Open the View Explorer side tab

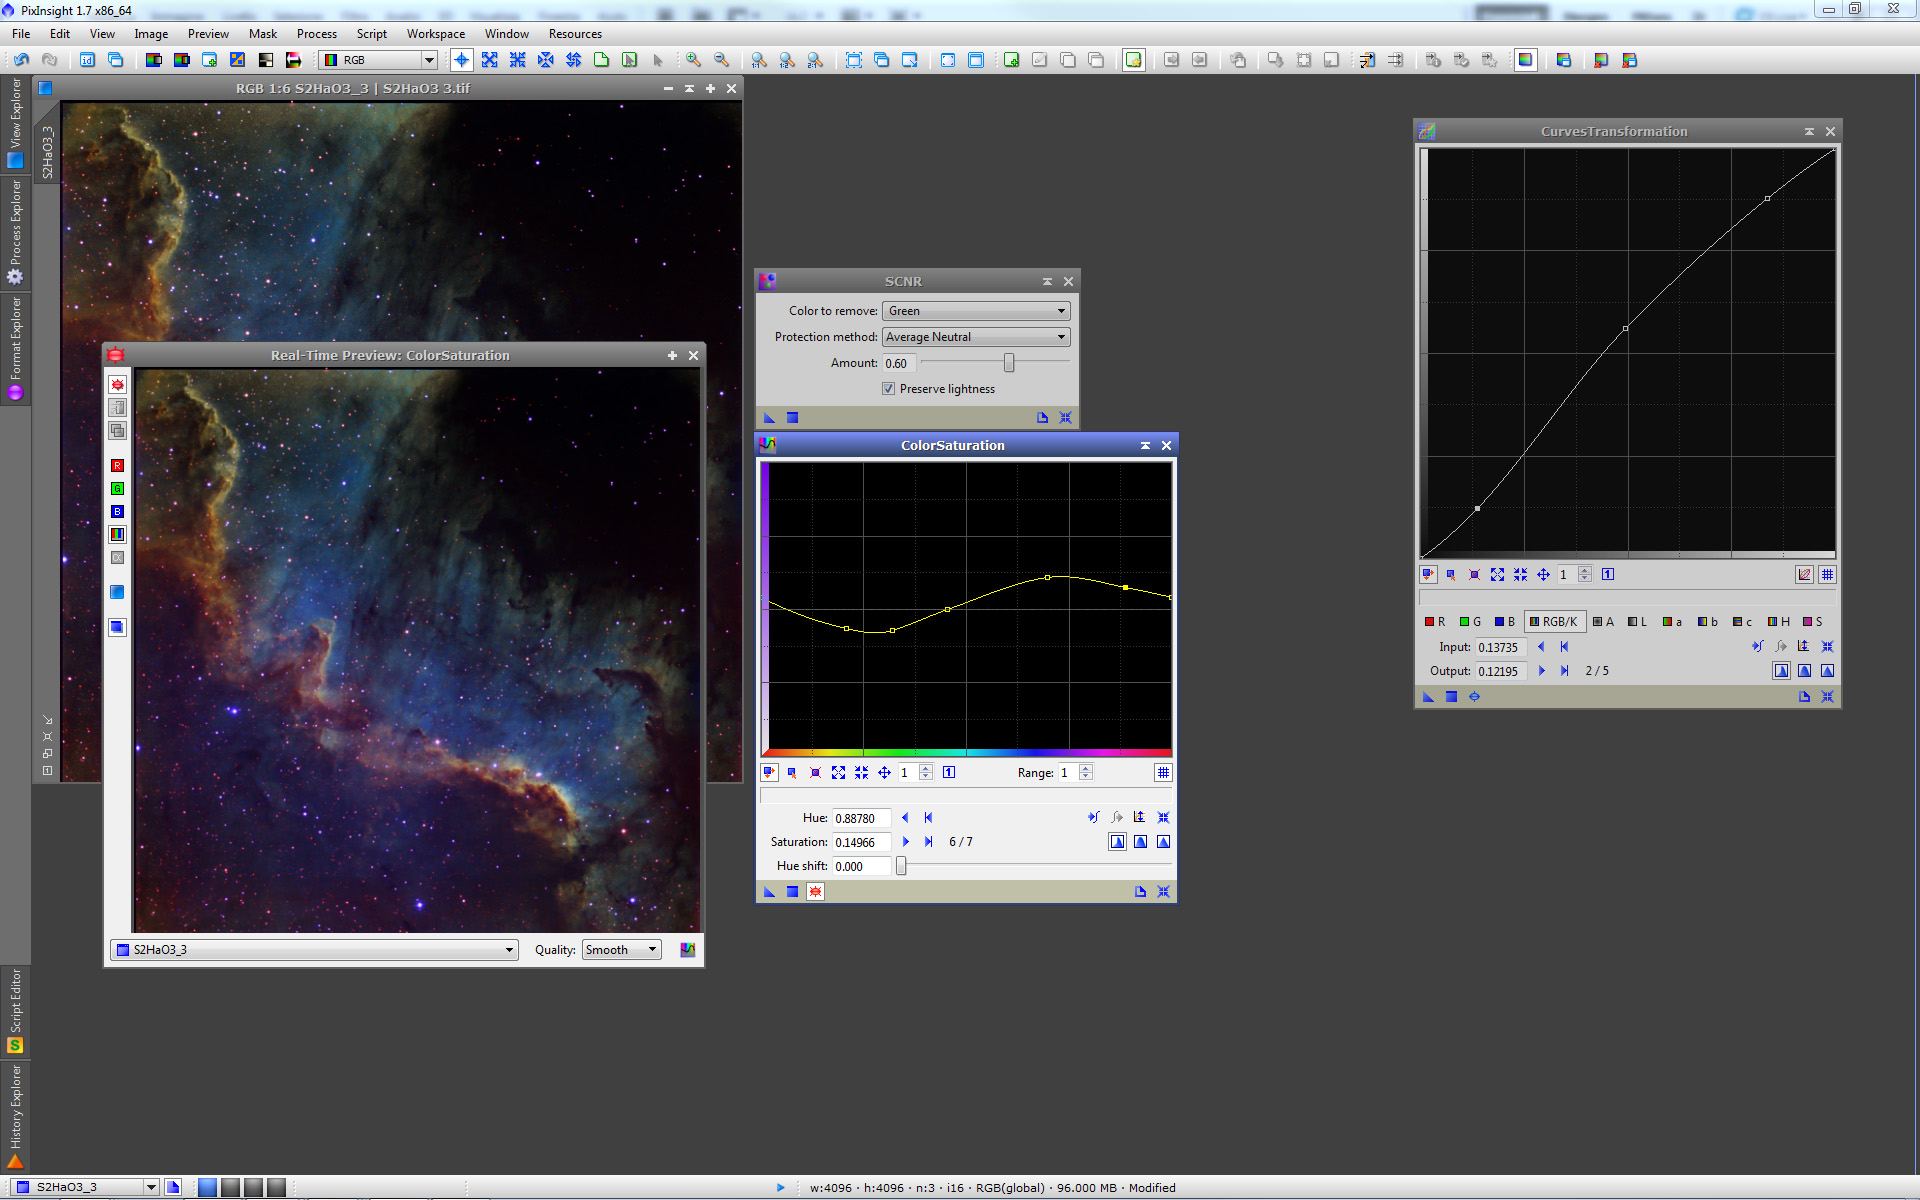point(15,123)
